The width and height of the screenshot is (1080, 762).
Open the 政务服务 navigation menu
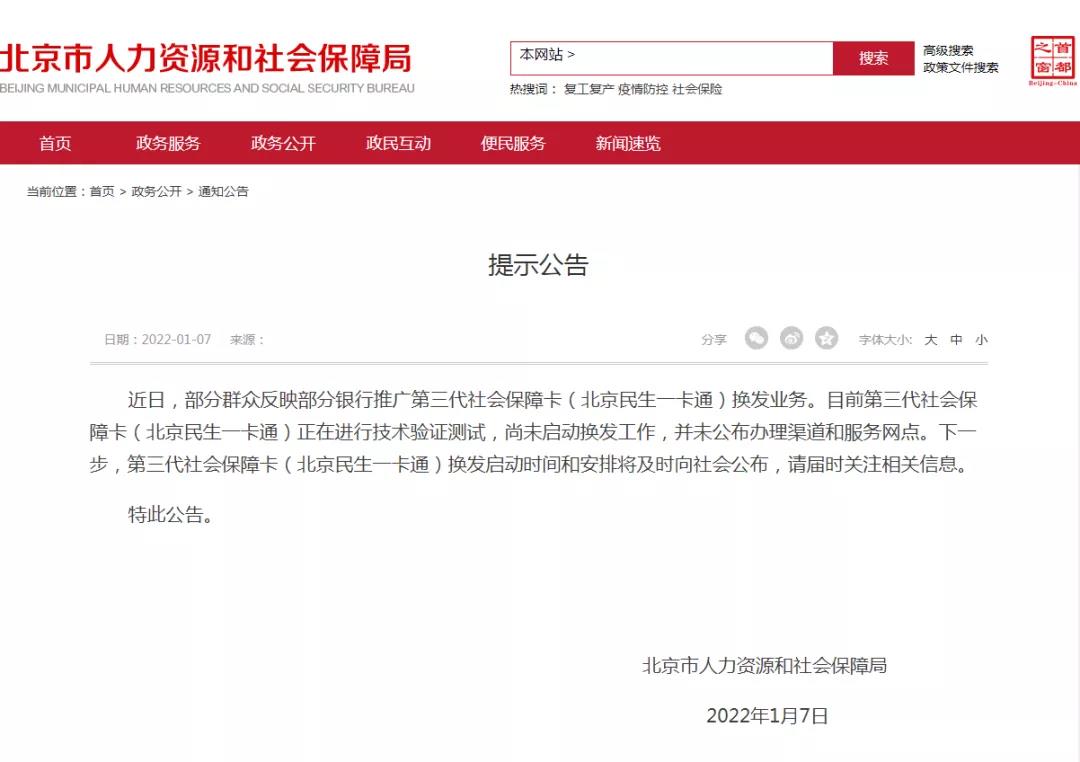(168, 143)
